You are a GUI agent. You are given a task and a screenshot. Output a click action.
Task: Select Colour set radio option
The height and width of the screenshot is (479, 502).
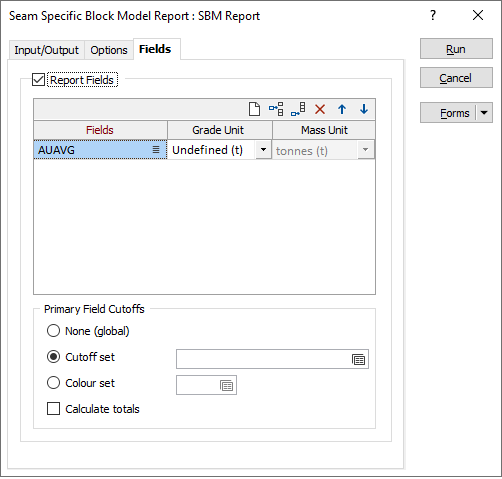point(53,383)
